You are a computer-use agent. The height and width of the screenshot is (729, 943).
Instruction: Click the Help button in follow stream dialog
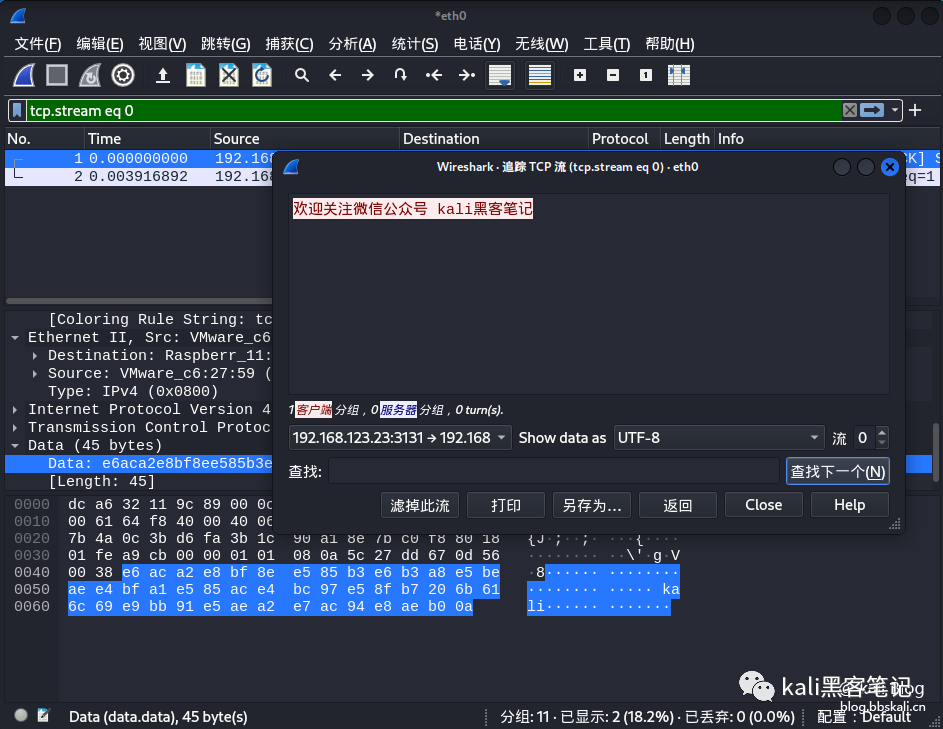click(850, 505)
